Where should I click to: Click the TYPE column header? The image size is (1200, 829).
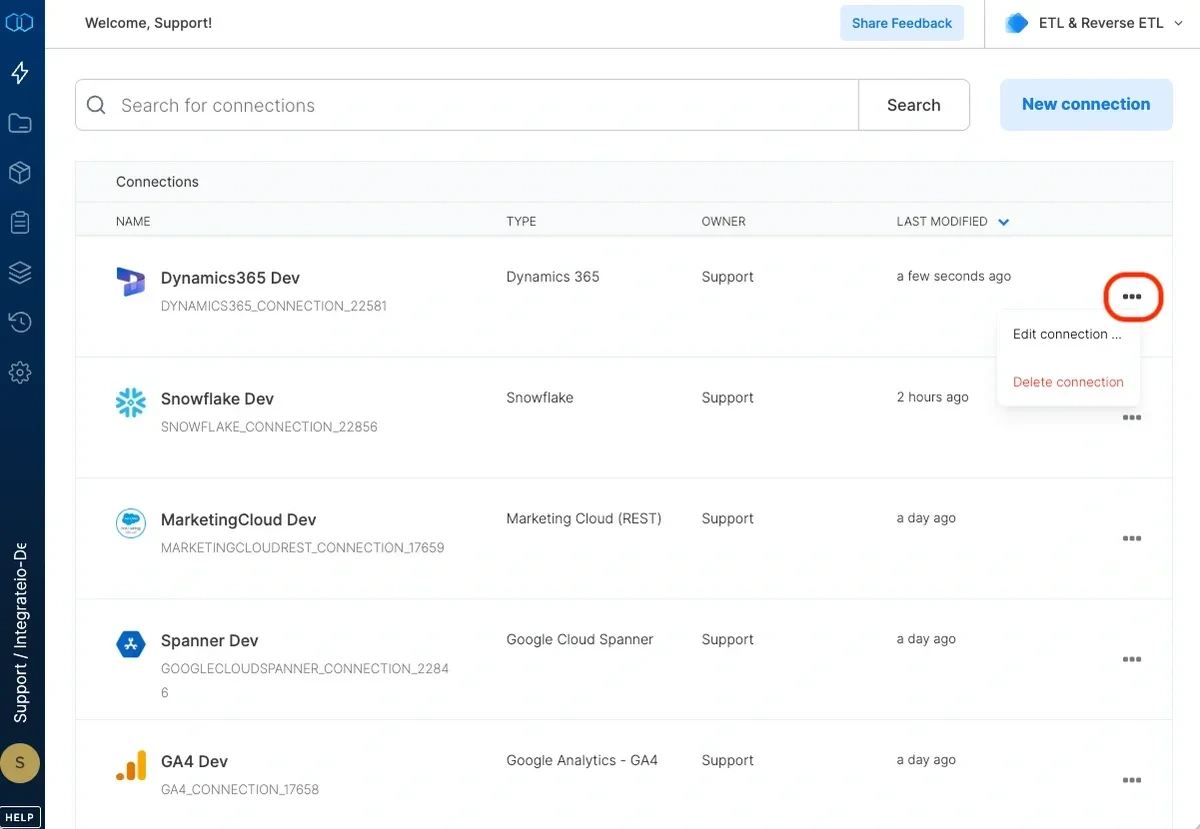pos(521,222)
